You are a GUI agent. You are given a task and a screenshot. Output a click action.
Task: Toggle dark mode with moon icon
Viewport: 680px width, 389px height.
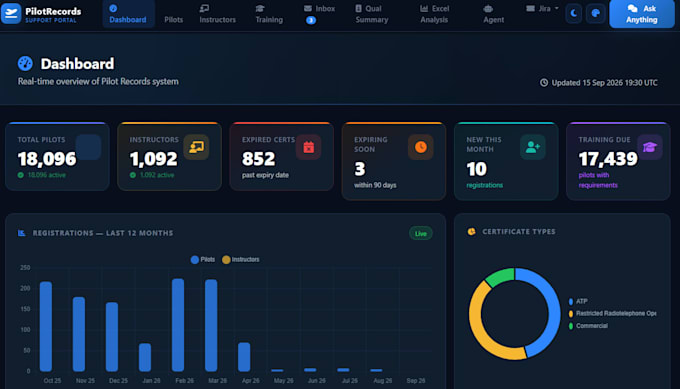coord(573,14)
